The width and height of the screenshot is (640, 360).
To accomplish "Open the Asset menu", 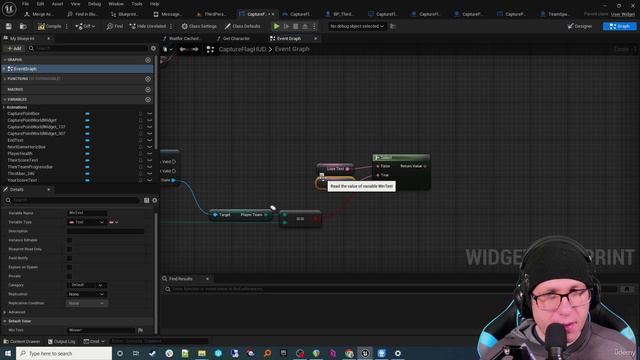I will [x=57, y=4].
